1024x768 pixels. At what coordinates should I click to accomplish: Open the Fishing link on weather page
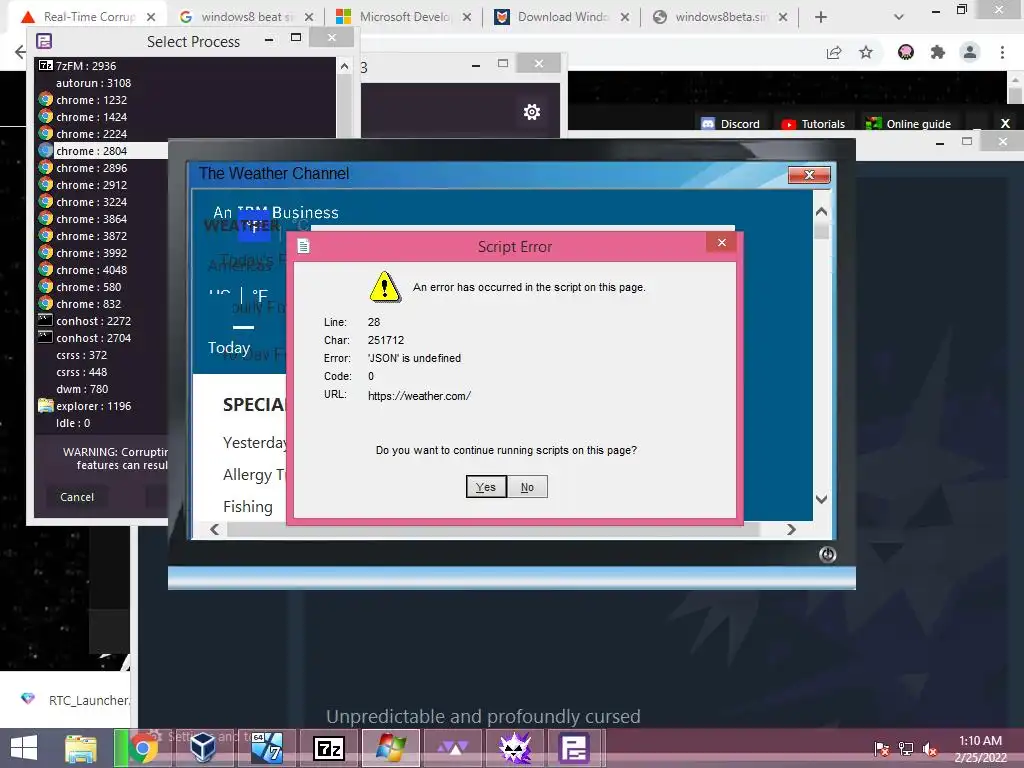pyautogui.click(x=248, y=506)
